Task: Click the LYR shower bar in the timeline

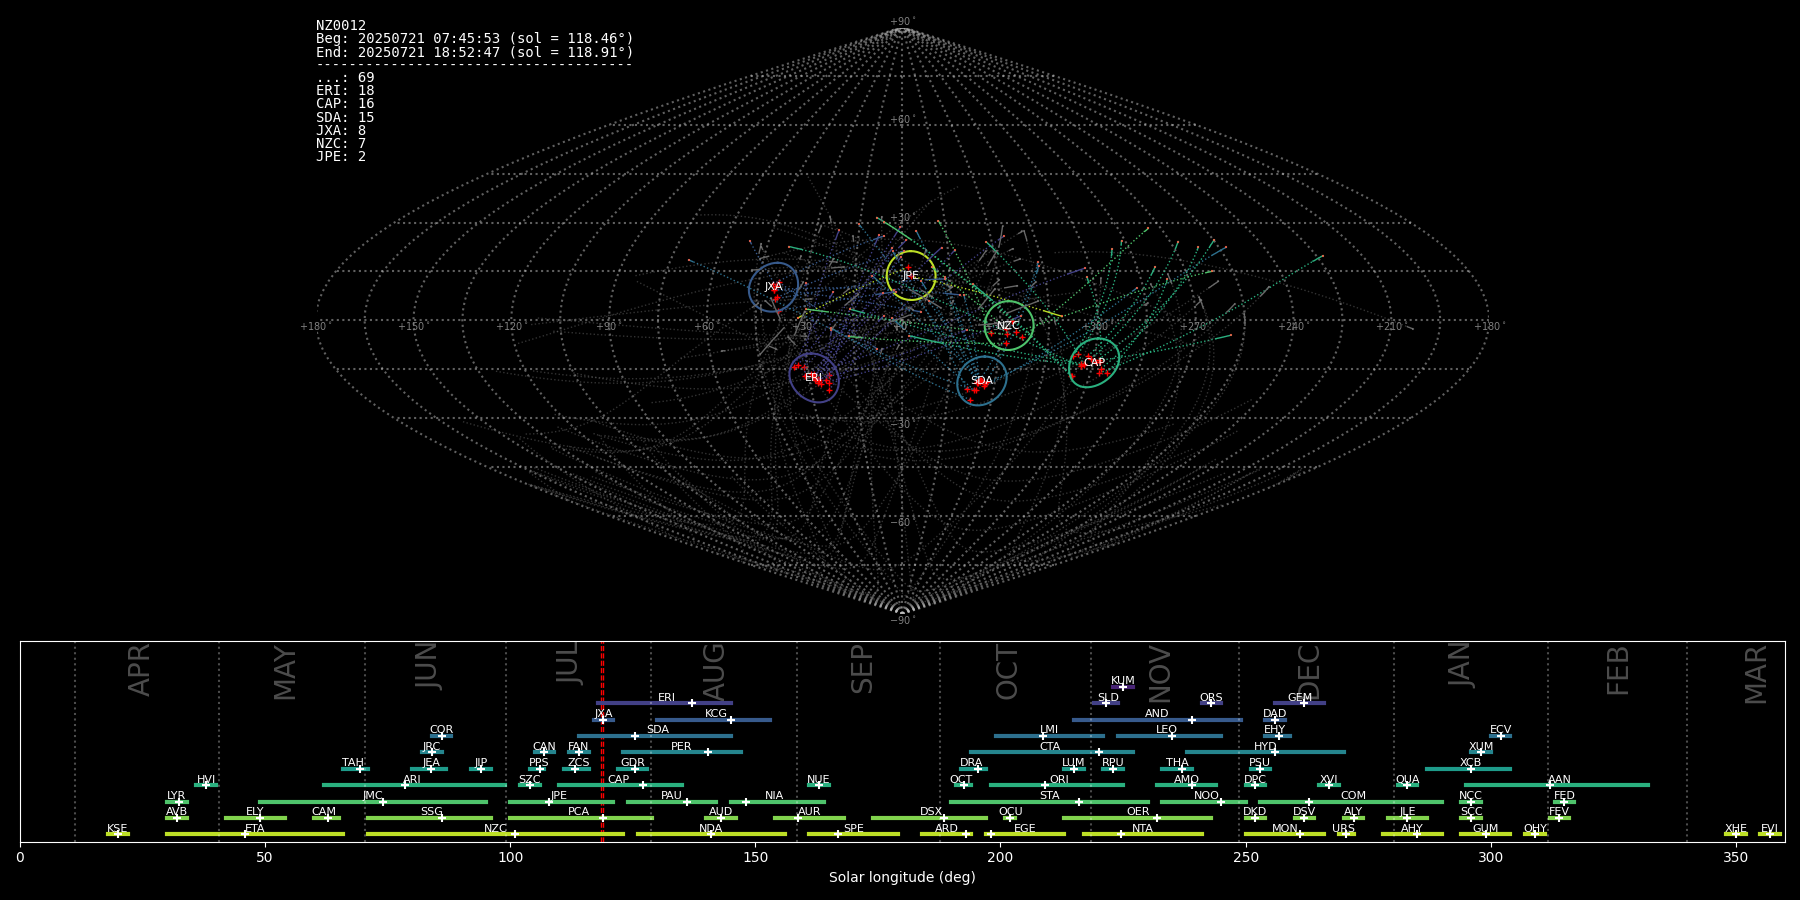Action: (177, 802)
